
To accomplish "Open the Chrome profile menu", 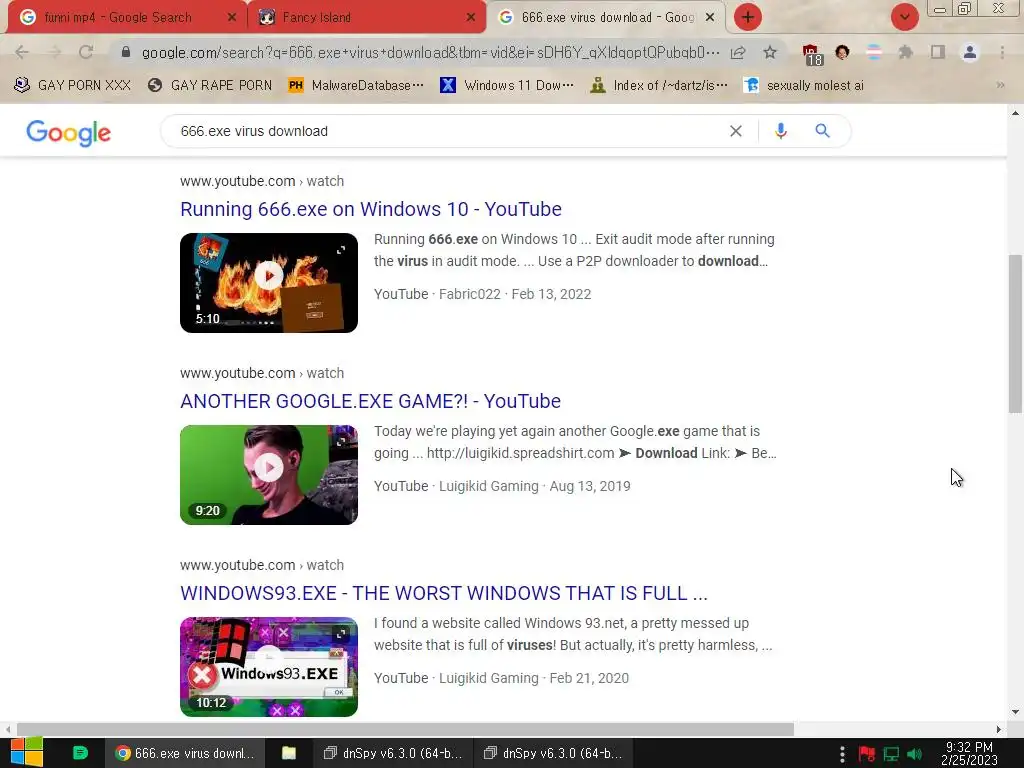I will (970, 52).
